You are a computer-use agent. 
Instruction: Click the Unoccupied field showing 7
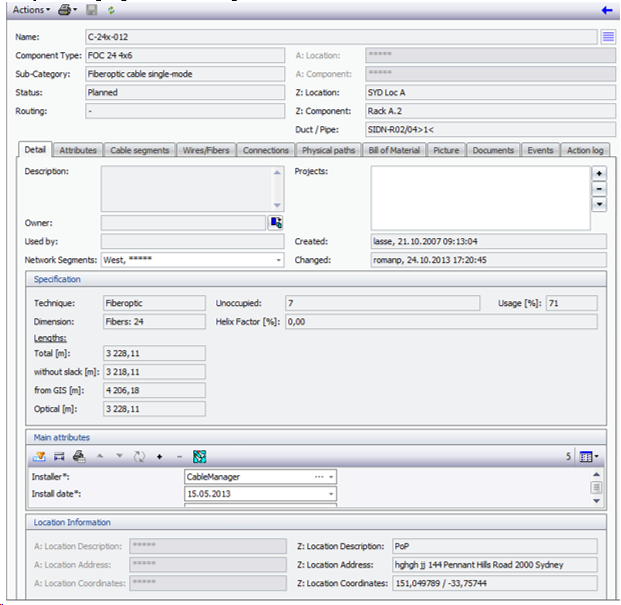[x=383, y=303]
